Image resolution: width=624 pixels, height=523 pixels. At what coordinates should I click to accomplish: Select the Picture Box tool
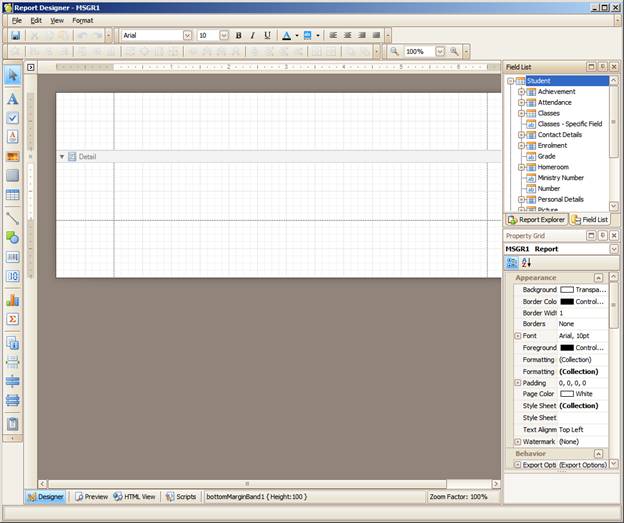(13, 156)
